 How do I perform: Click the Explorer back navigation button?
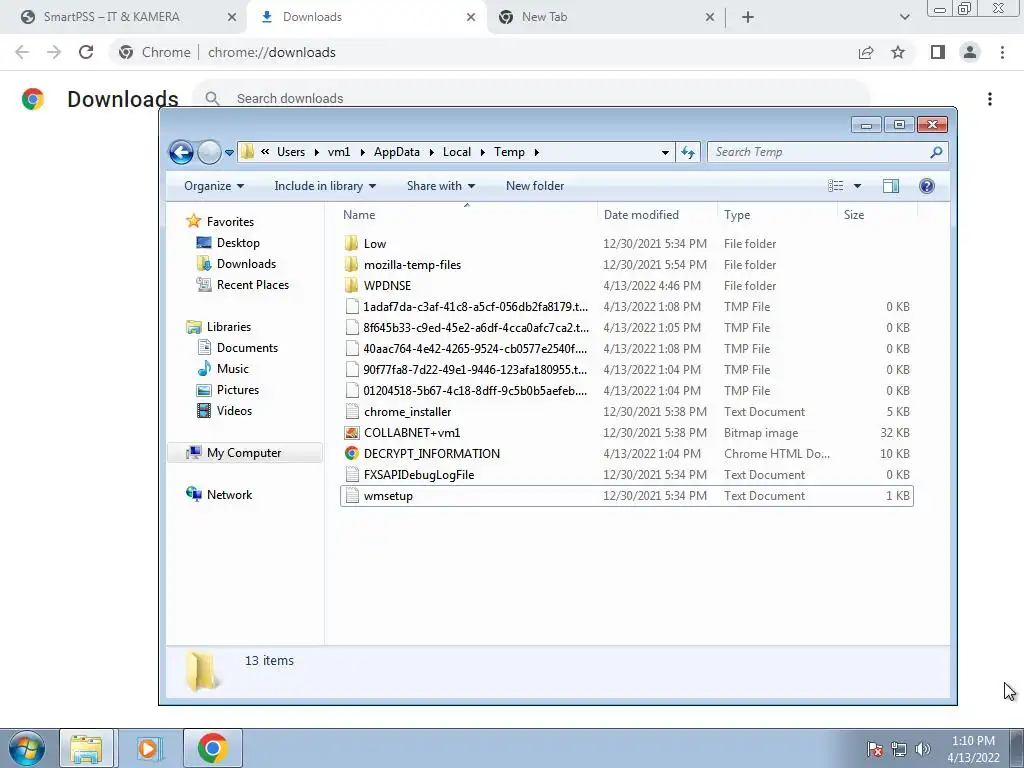[x=182, y=152]
